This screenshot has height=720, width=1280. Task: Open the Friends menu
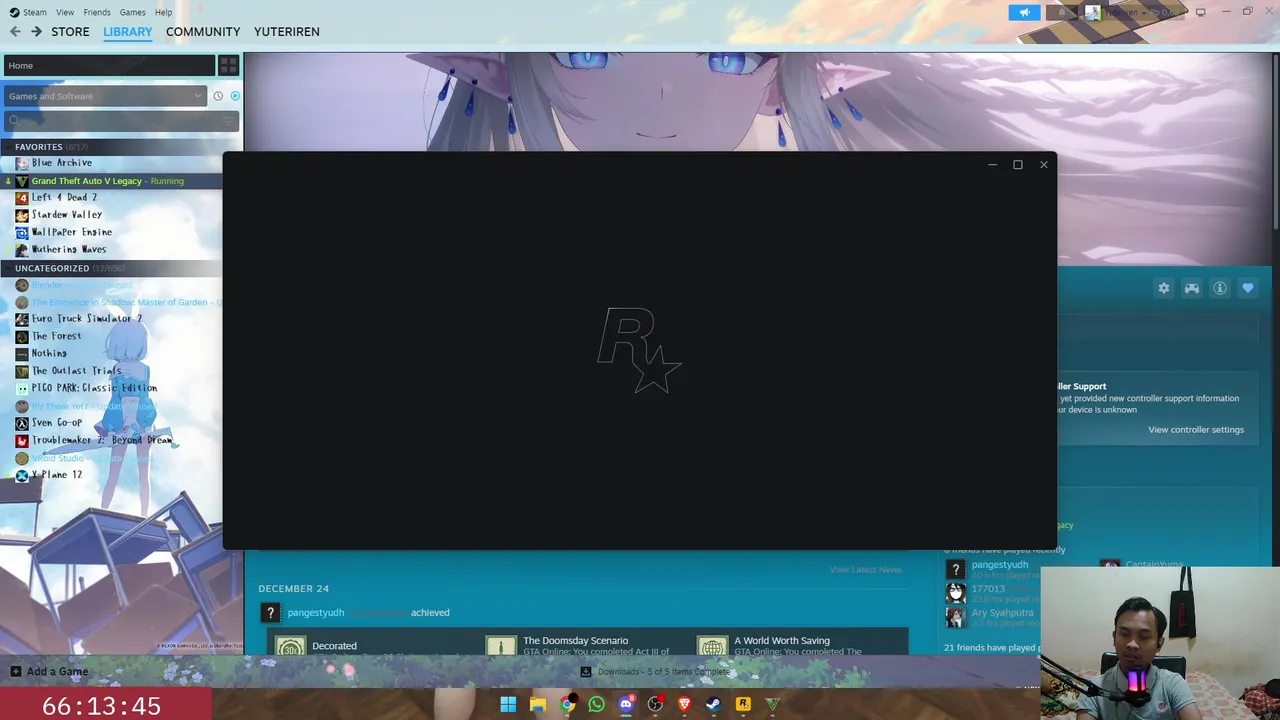[97, 12]
